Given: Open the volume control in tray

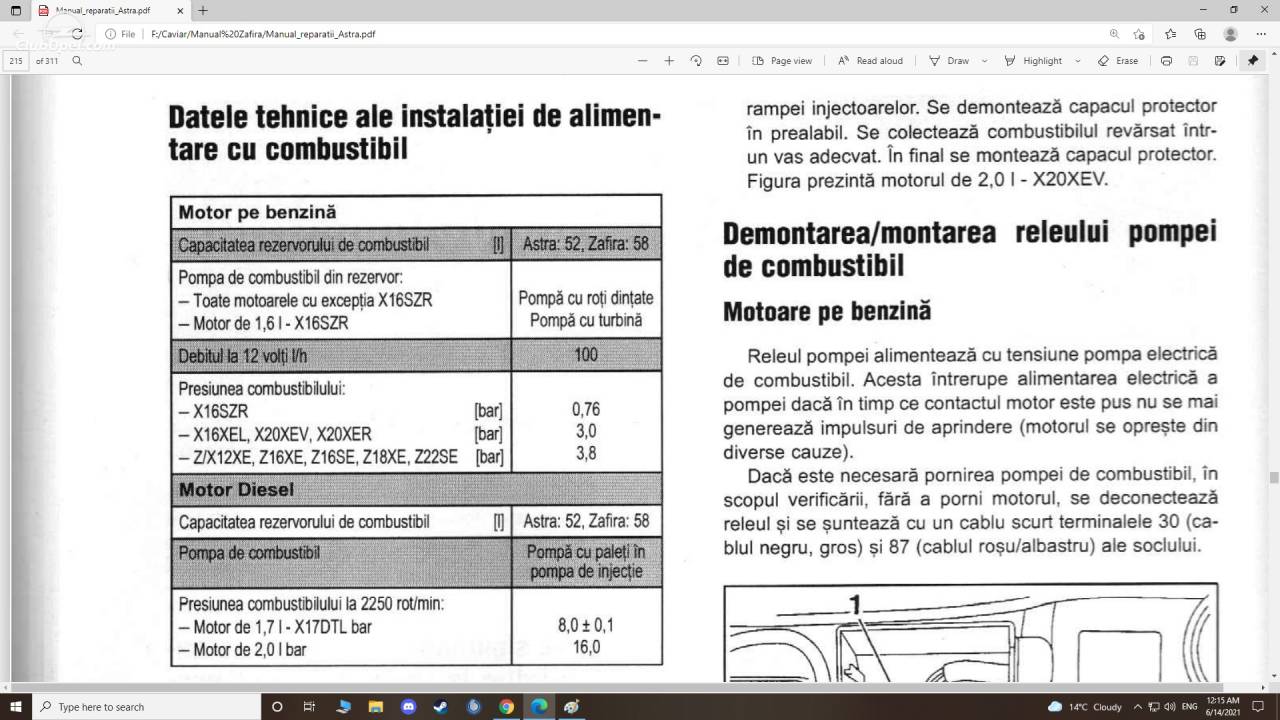Looking at the screenshot, I should (1169, 706).
